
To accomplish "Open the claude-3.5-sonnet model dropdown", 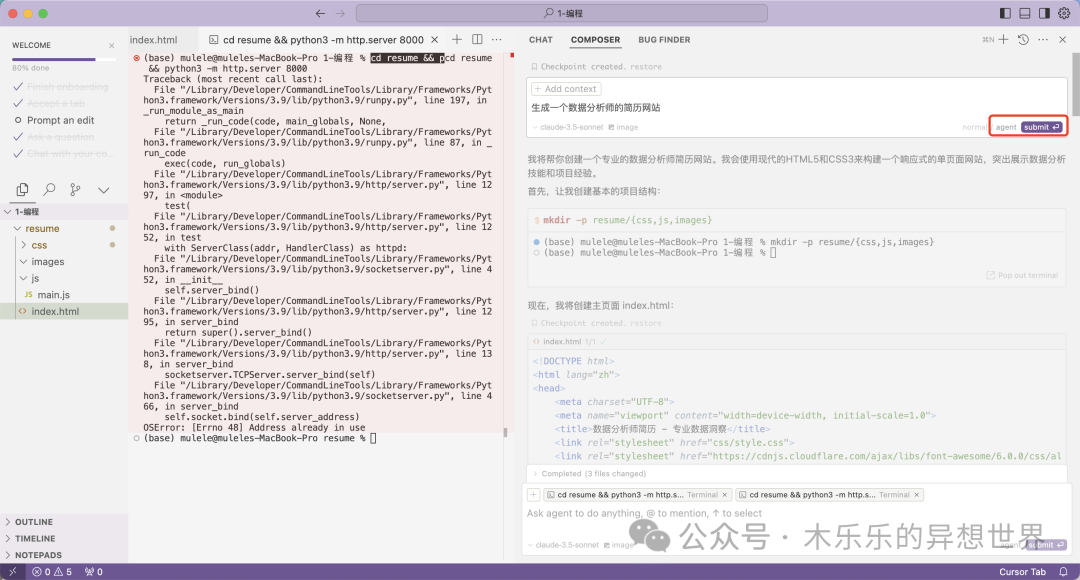I will click(x=566, y=127).
